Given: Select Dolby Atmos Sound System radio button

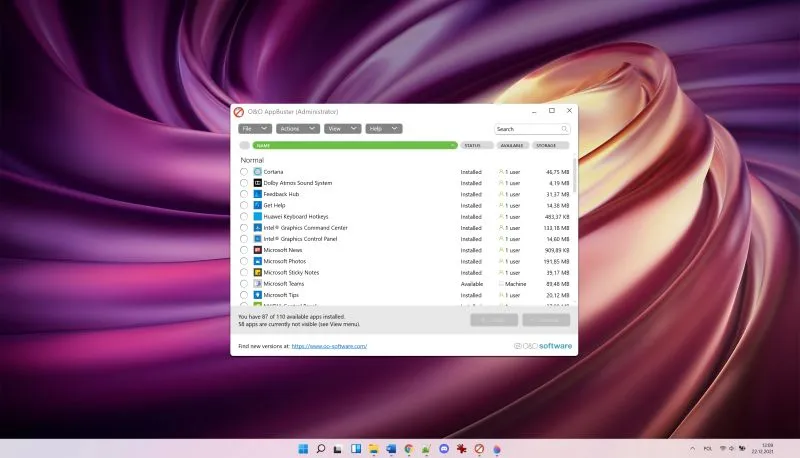Looking at the screenshot, I should click(x=244, y=183).
